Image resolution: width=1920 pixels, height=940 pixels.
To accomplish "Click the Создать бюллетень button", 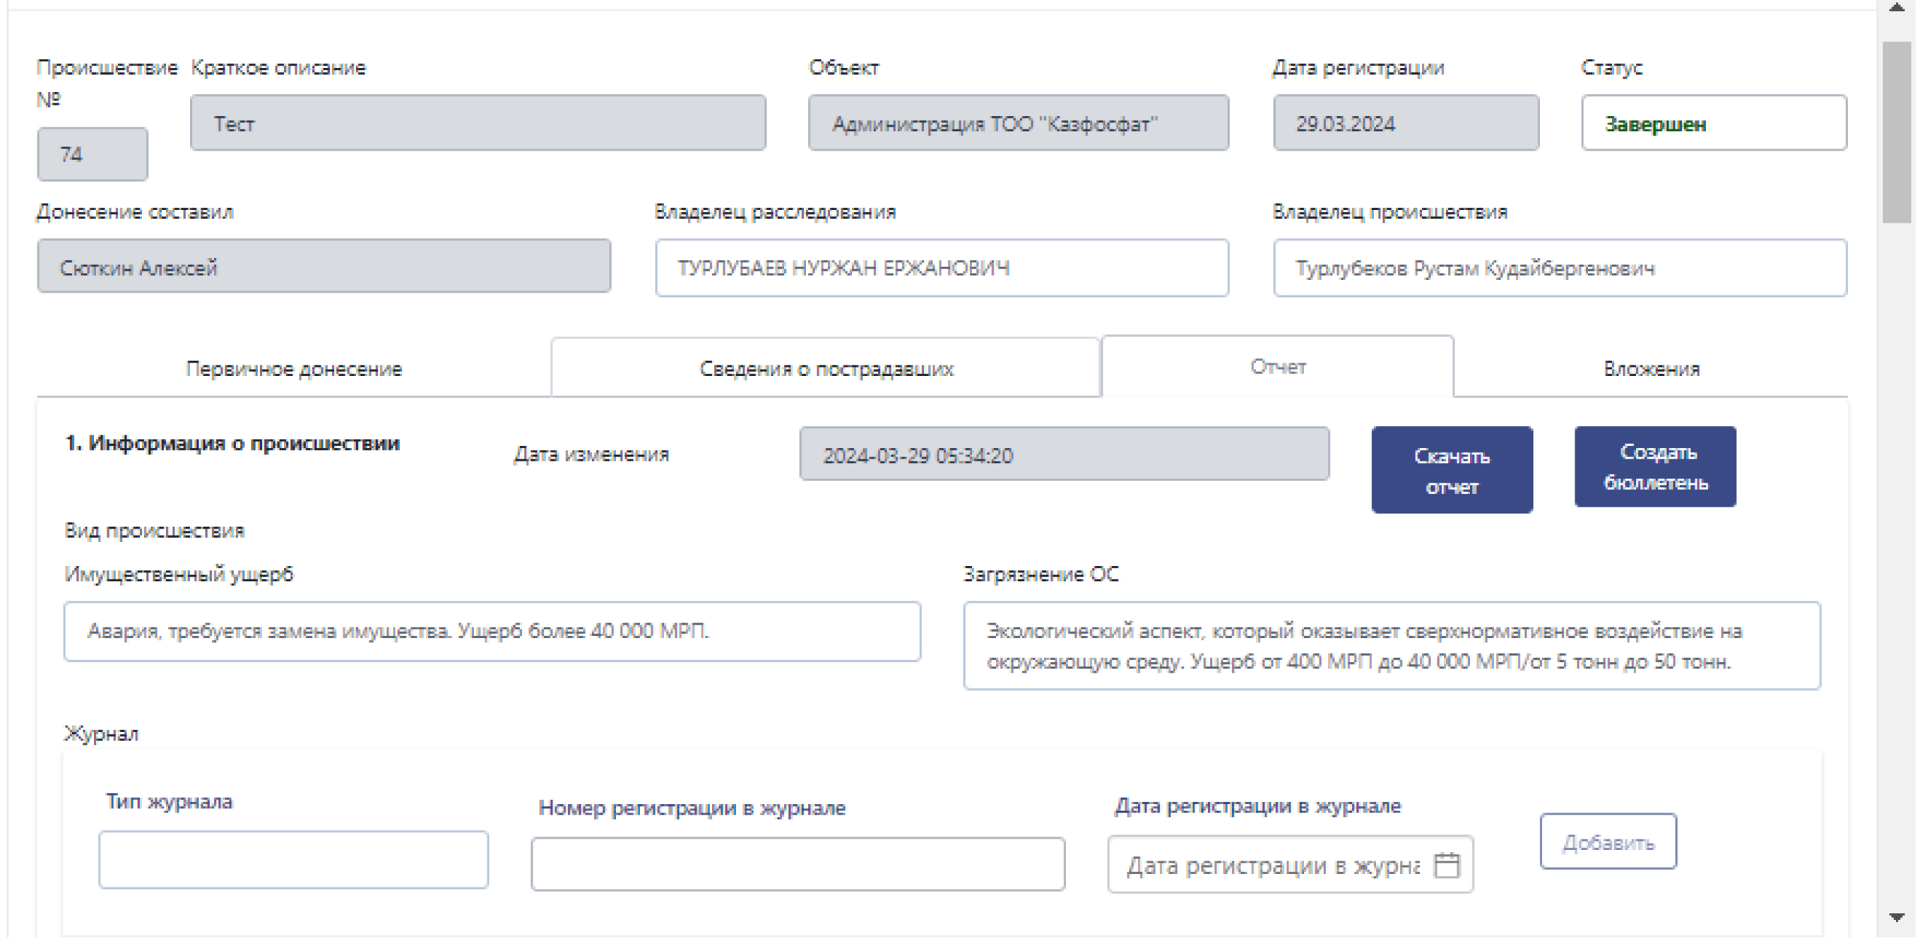I will [x=1656, y=467].
